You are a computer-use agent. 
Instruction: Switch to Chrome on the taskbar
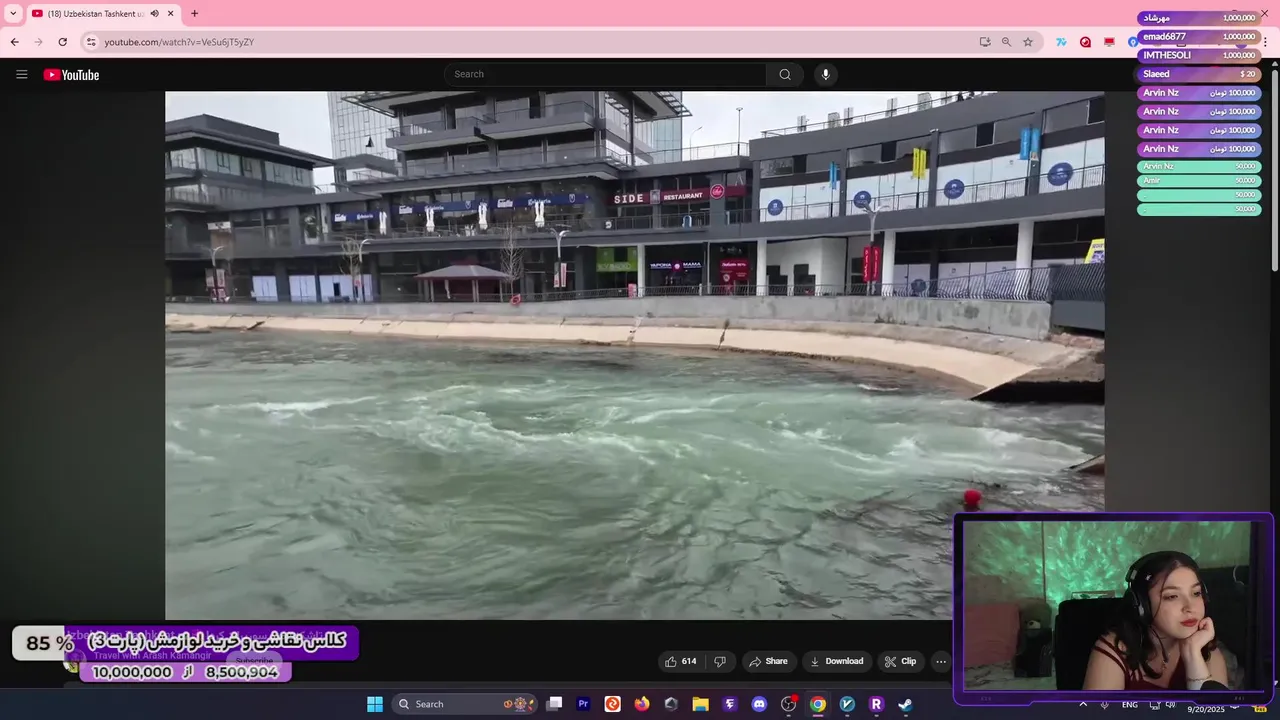(818, 704)
